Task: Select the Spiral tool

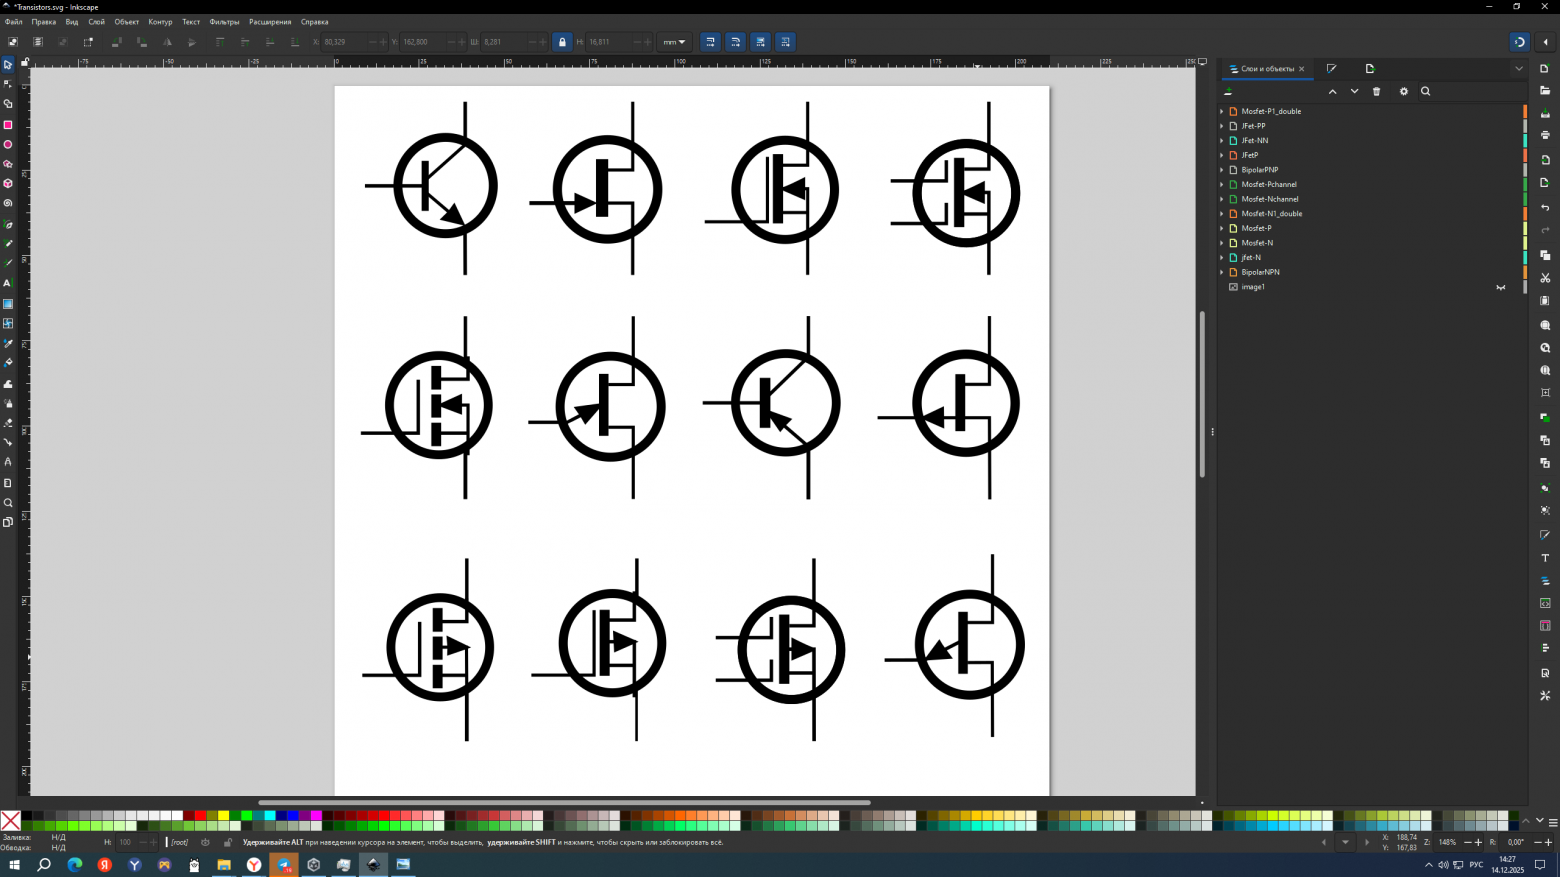Action: (8, 204)
